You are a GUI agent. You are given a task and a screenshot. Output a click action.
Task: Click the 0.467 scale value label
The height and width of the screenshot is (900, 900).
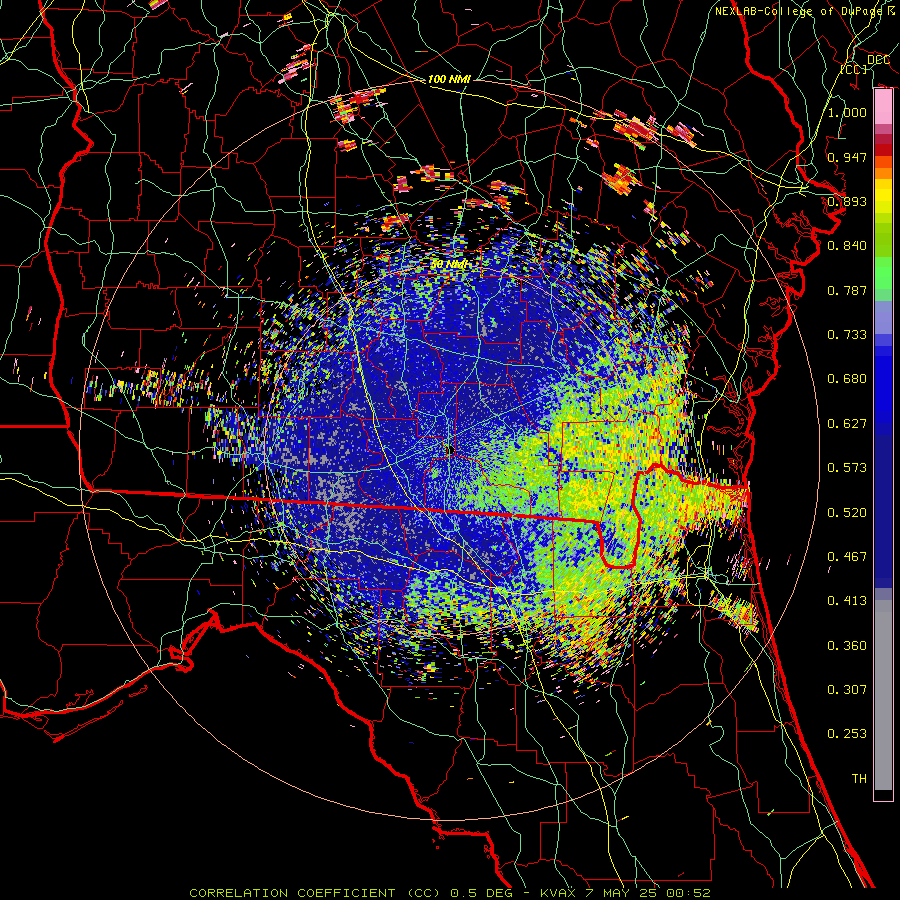click(x=847, y=557)
